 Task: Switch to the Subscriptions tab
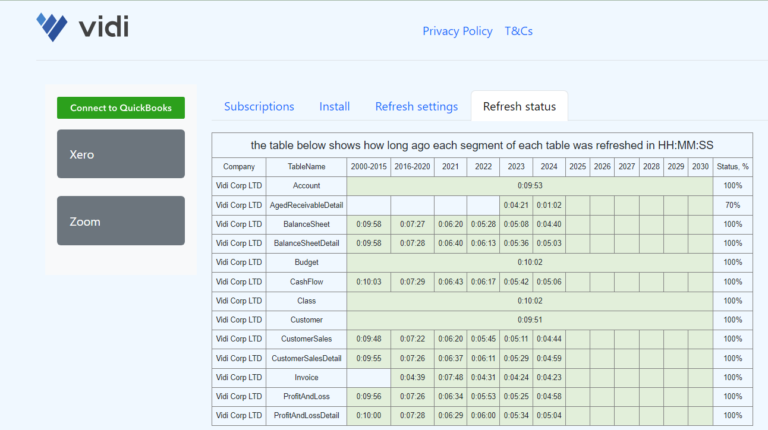259,106
